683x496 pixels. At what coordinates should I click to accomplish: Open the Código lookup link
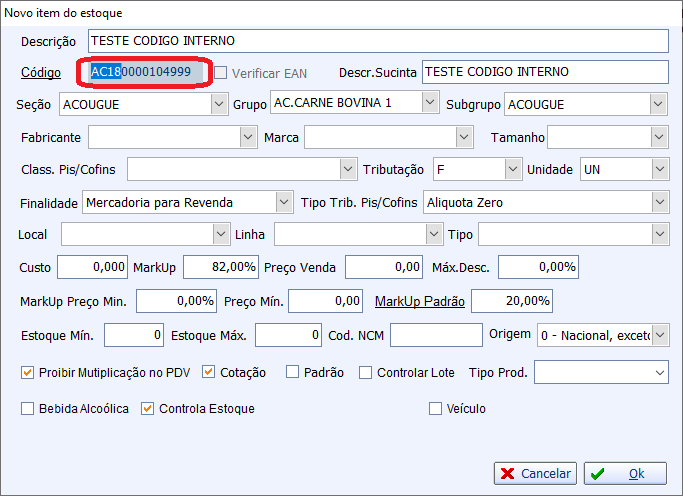[41, 73]
